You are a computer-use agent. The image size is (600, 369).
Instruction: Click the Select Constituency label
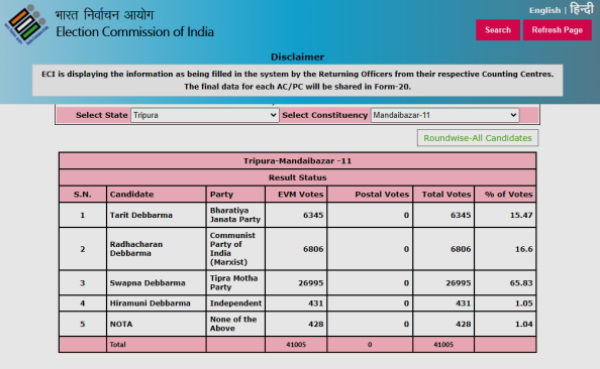click(324, 115)
